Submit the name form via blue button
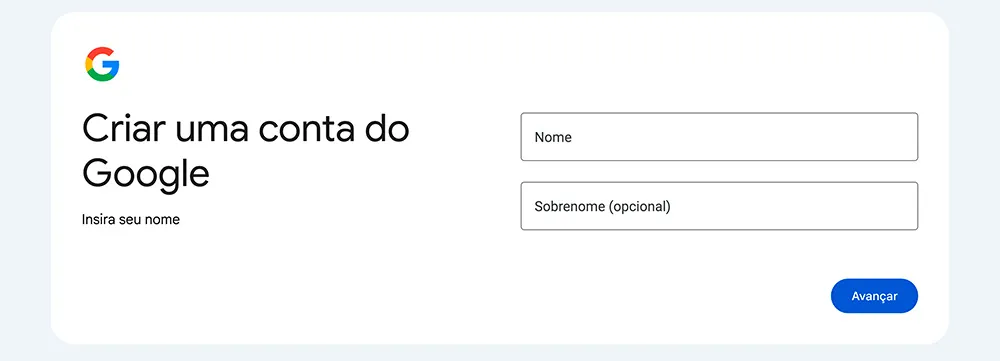This screenshot has height=361, width=1000. click(x=874, y=296)
